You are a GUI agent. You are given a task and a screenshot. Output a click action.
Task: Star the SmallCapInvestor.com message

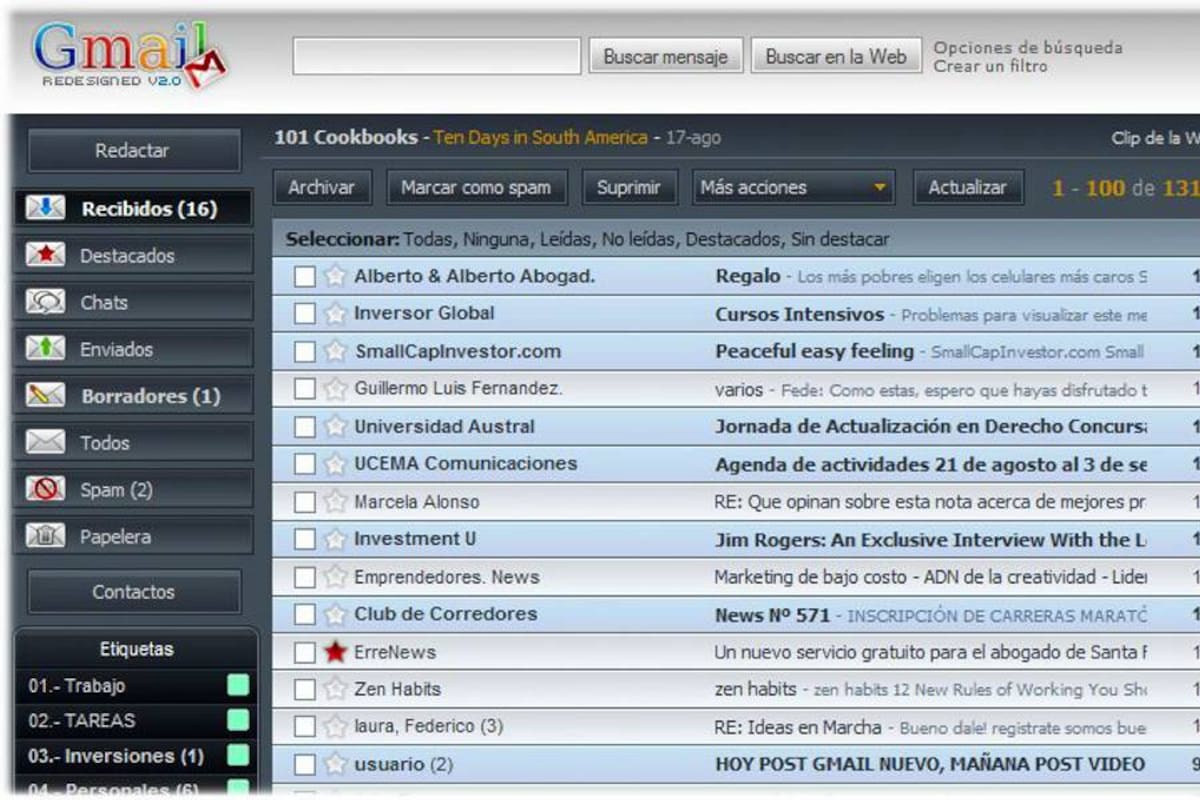click(335, 351)
